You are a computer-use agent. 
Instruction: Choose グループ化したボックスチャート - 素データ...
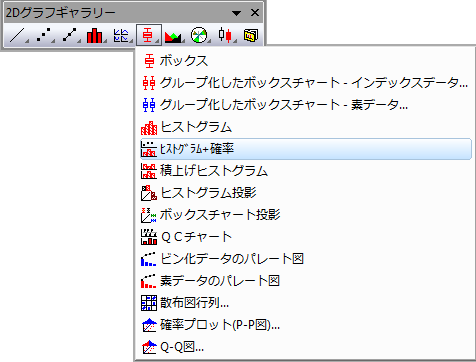(306, 105)
